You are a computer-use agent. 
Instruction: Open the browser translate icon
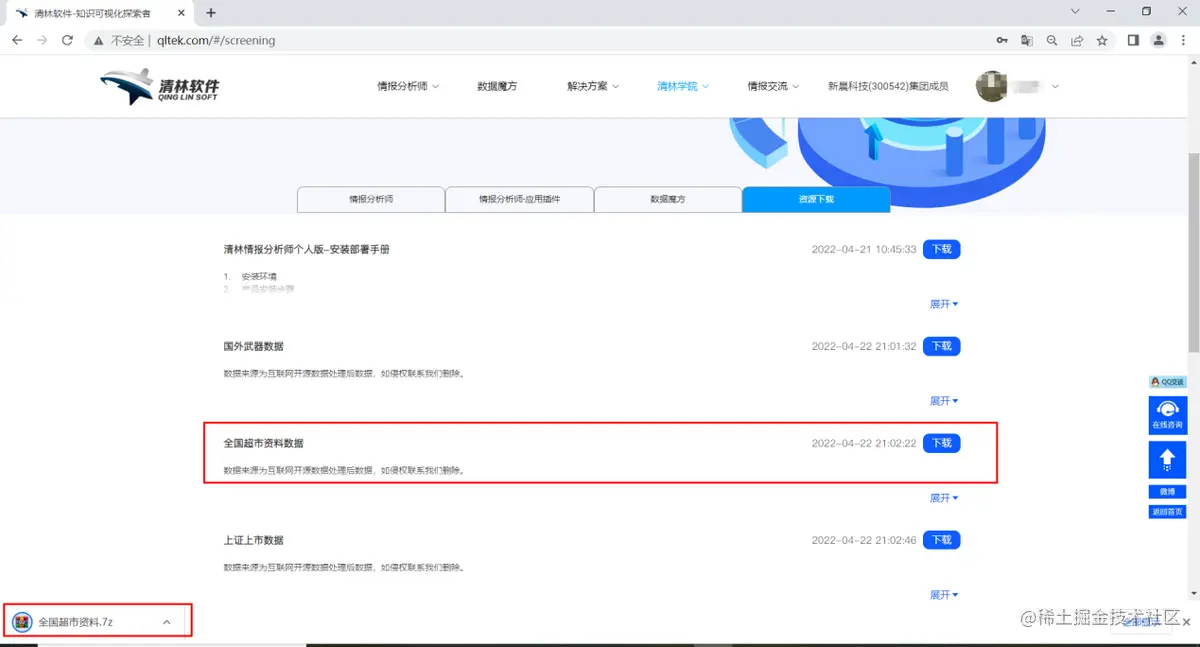coord(1026,40)
